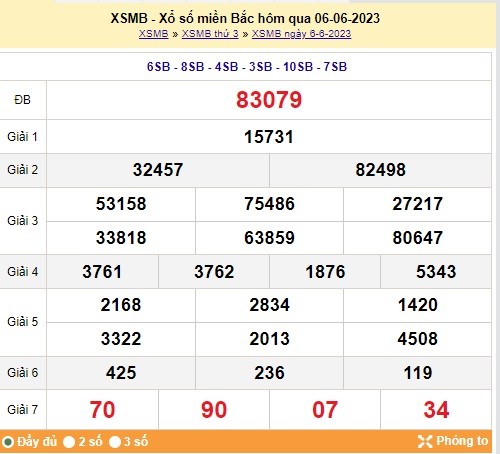
Task: Click Giải 6 number 236
Action: 269,373
